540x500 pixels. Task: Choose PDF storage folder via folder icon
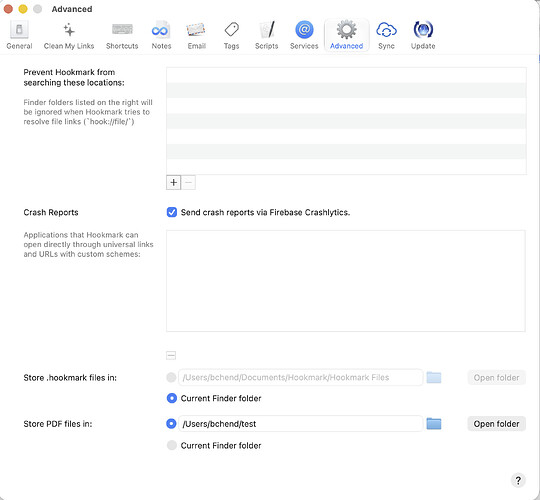pyautogui.click(x=434, y=424)
